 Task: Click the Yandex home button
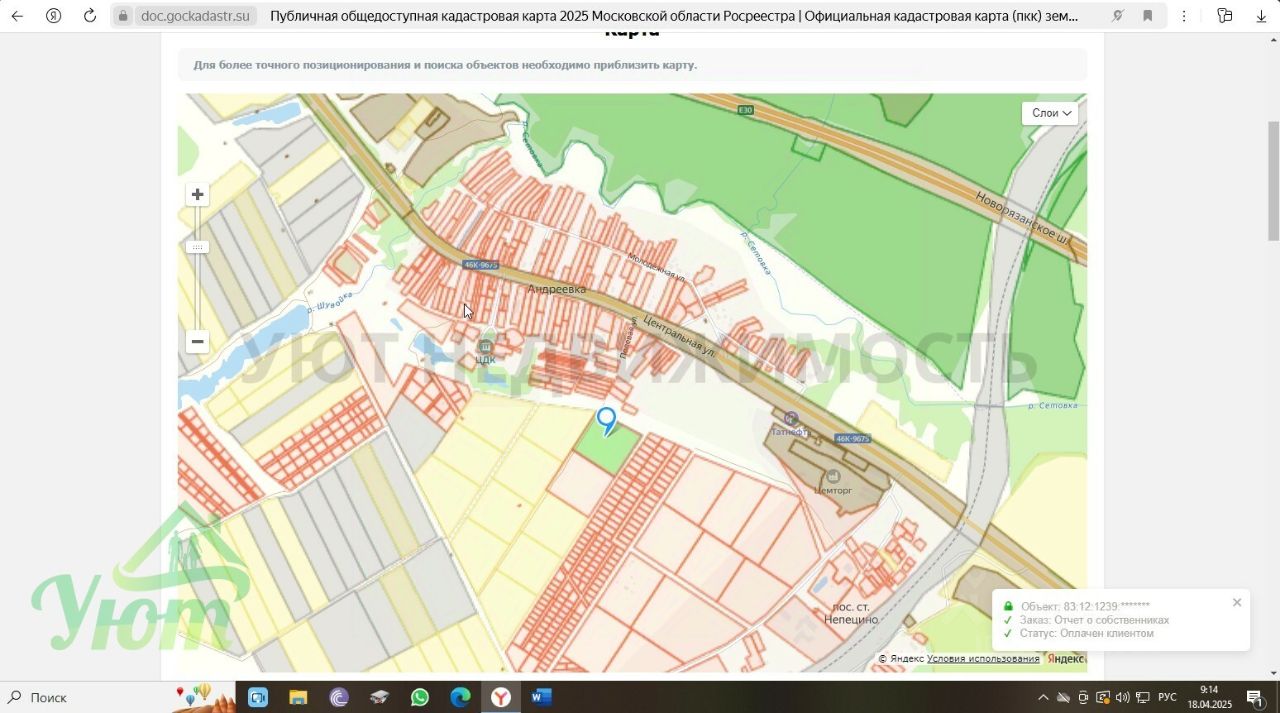pyautogui.click(x=54, y=16)
